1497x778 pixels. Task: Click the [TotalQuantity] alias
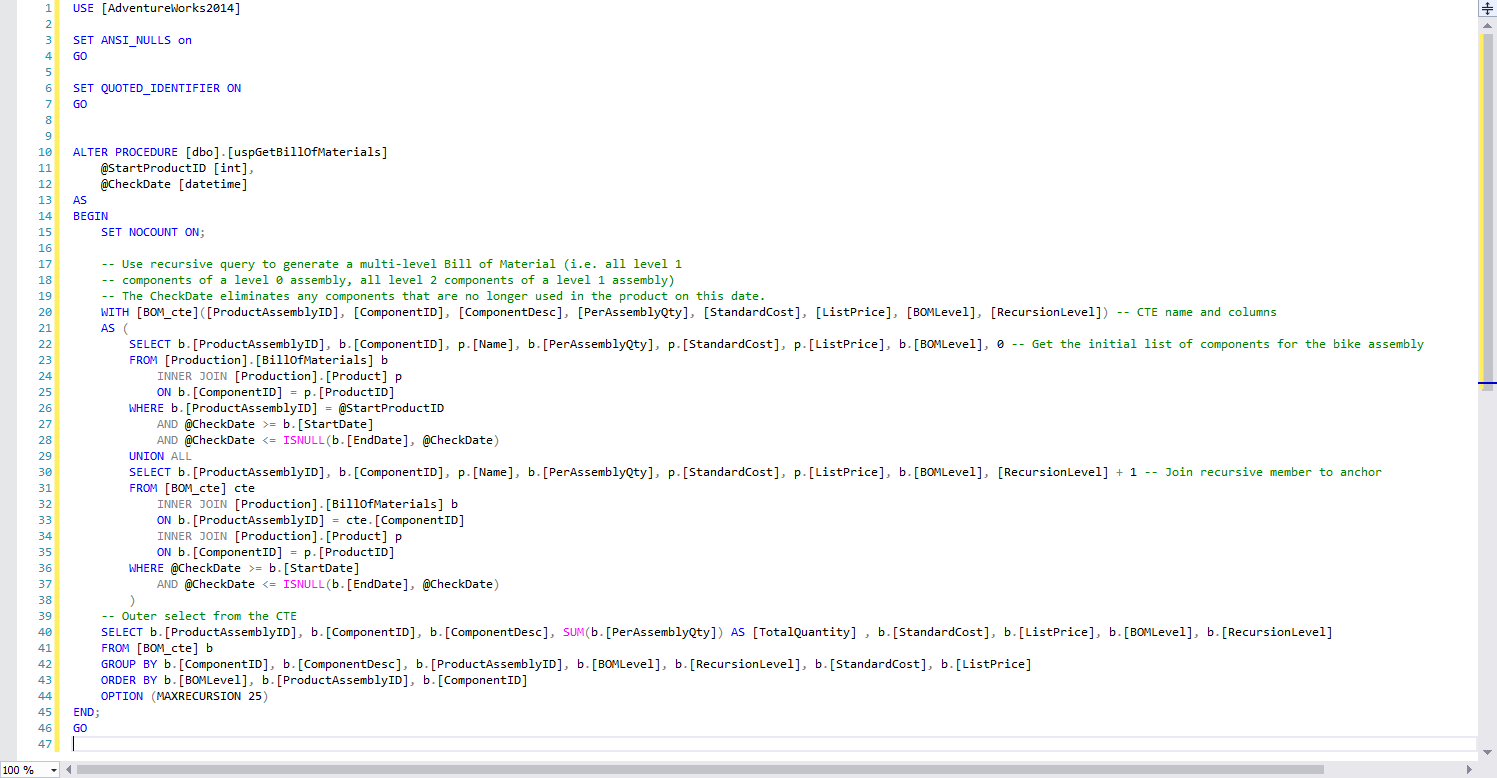(804, 632)
